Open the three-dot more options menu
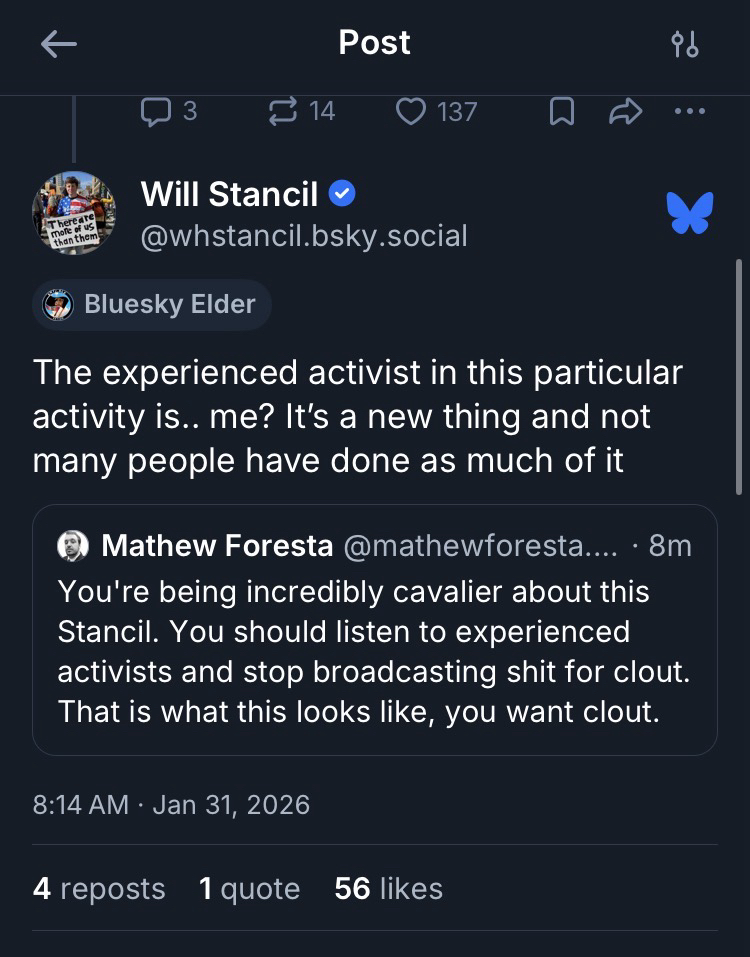This screenshot has height=957, width=750. pos(690,111)
